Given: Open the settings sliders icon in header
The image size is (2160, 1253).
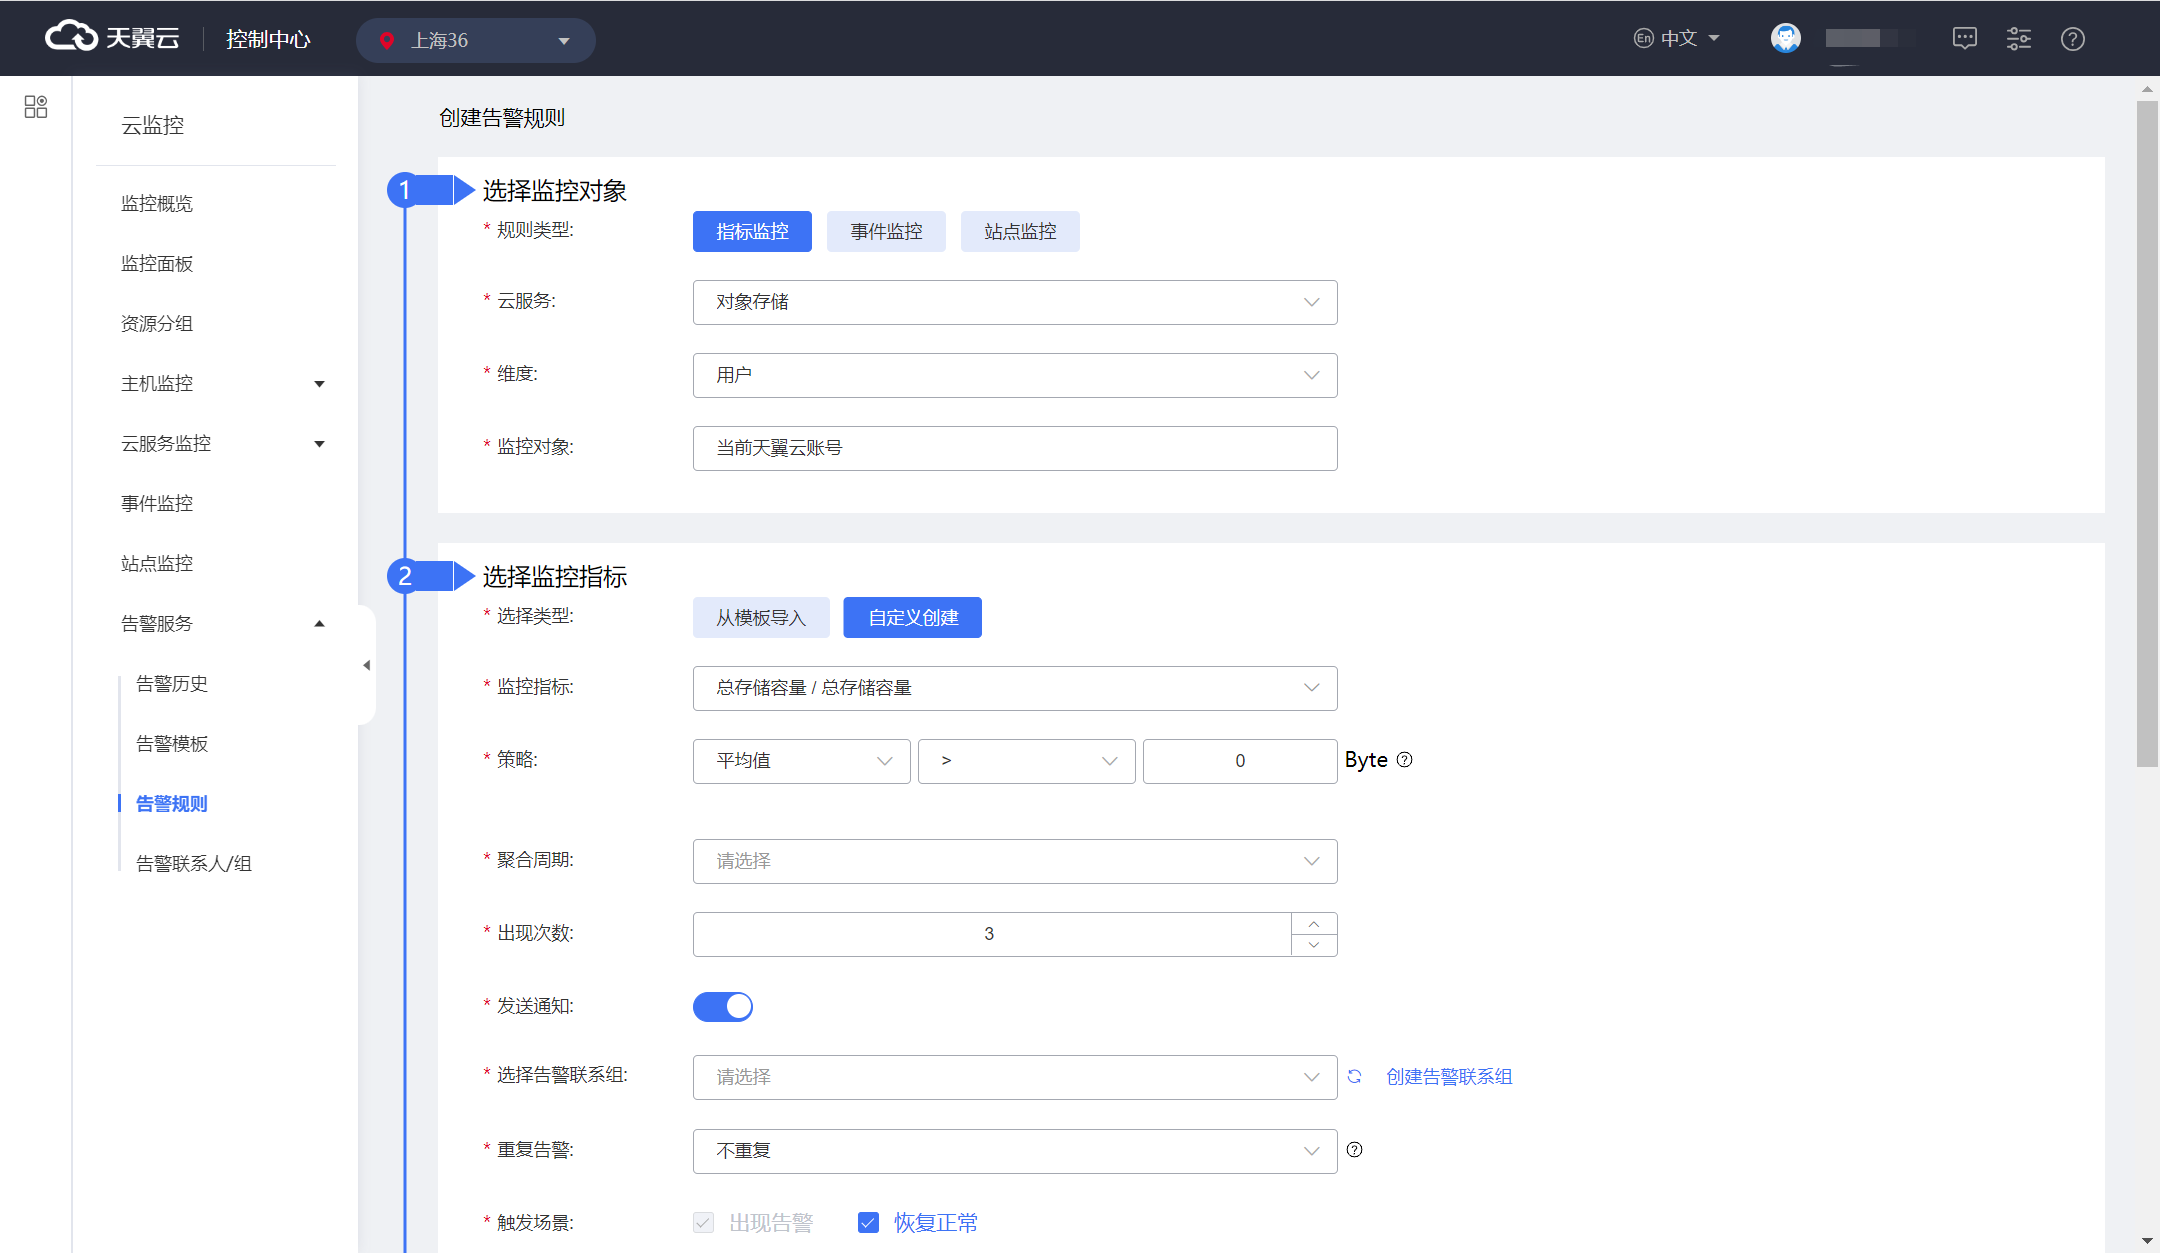Looking at the screenshot, I should pyautogui.click(x=2018, y=39).
